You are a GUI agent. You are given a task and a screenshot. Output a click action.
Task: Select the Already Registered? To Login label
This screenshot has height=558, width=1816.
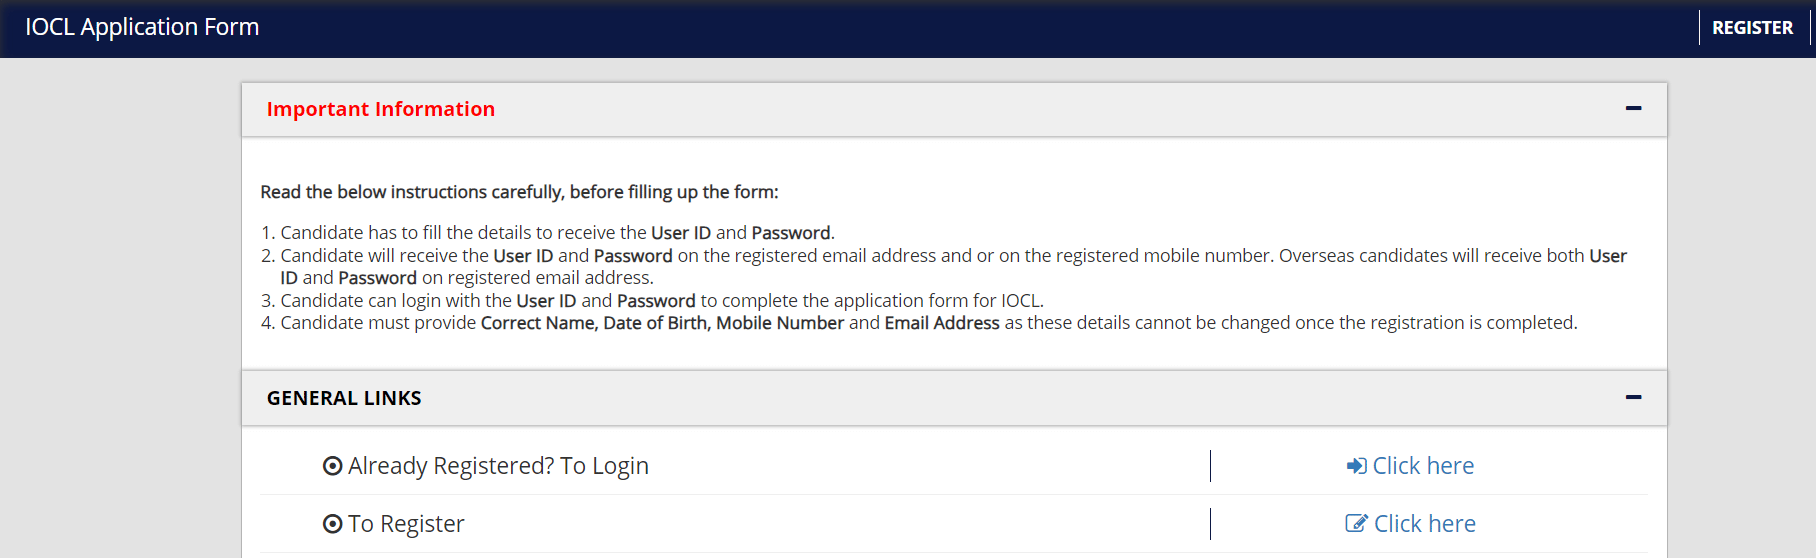(498, 466)
